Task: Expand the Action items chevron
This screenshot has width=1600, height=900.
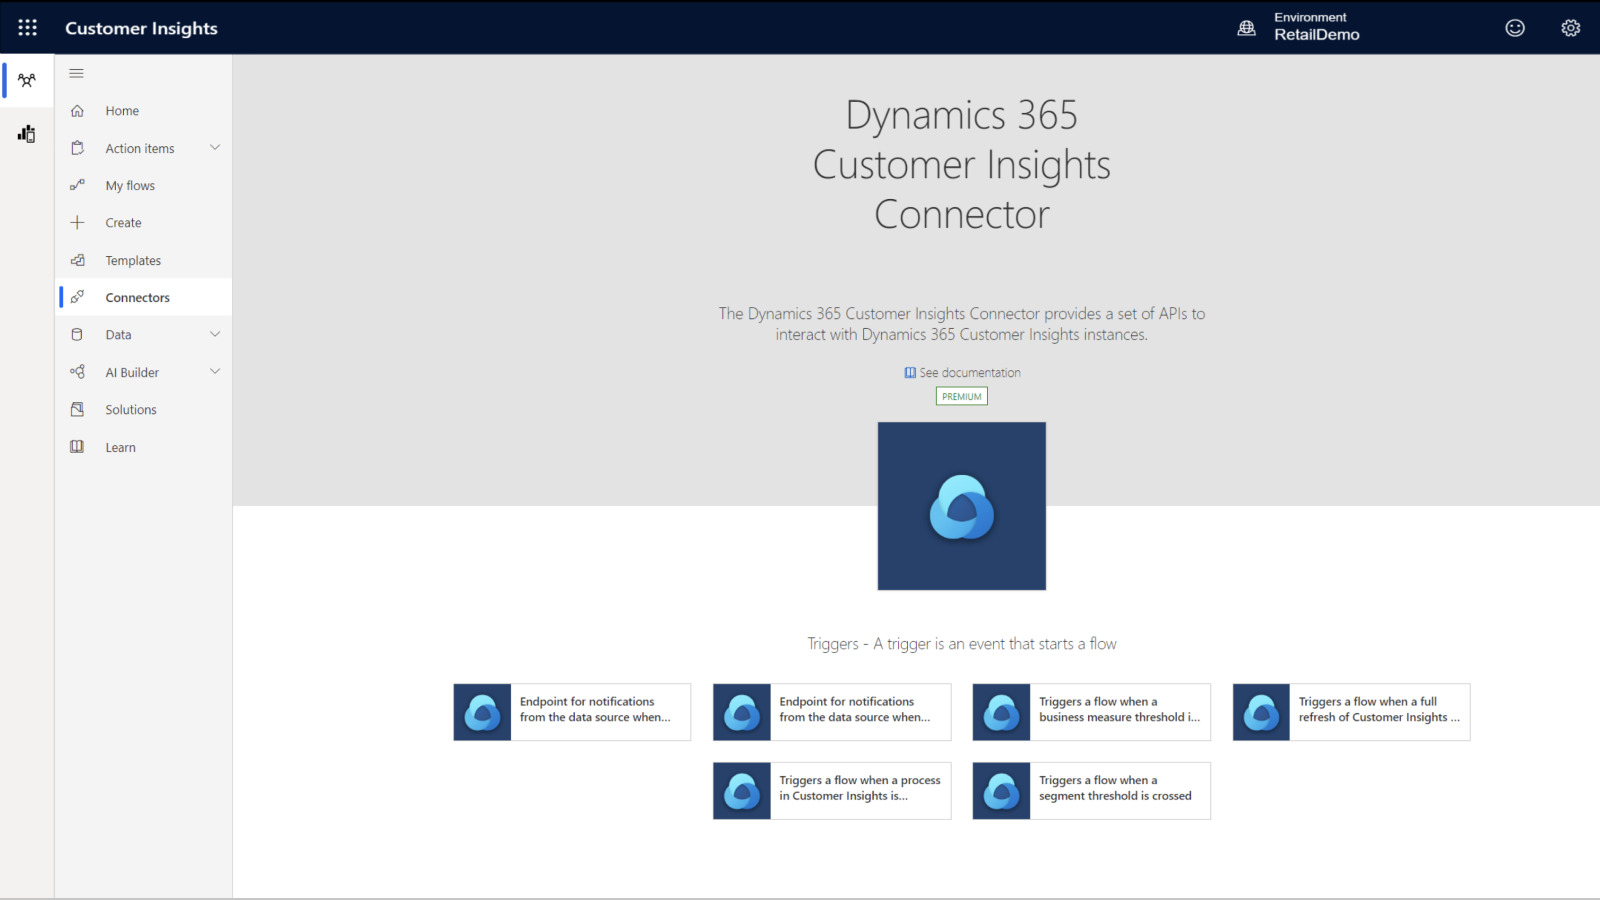Action: tap(215, 148)
